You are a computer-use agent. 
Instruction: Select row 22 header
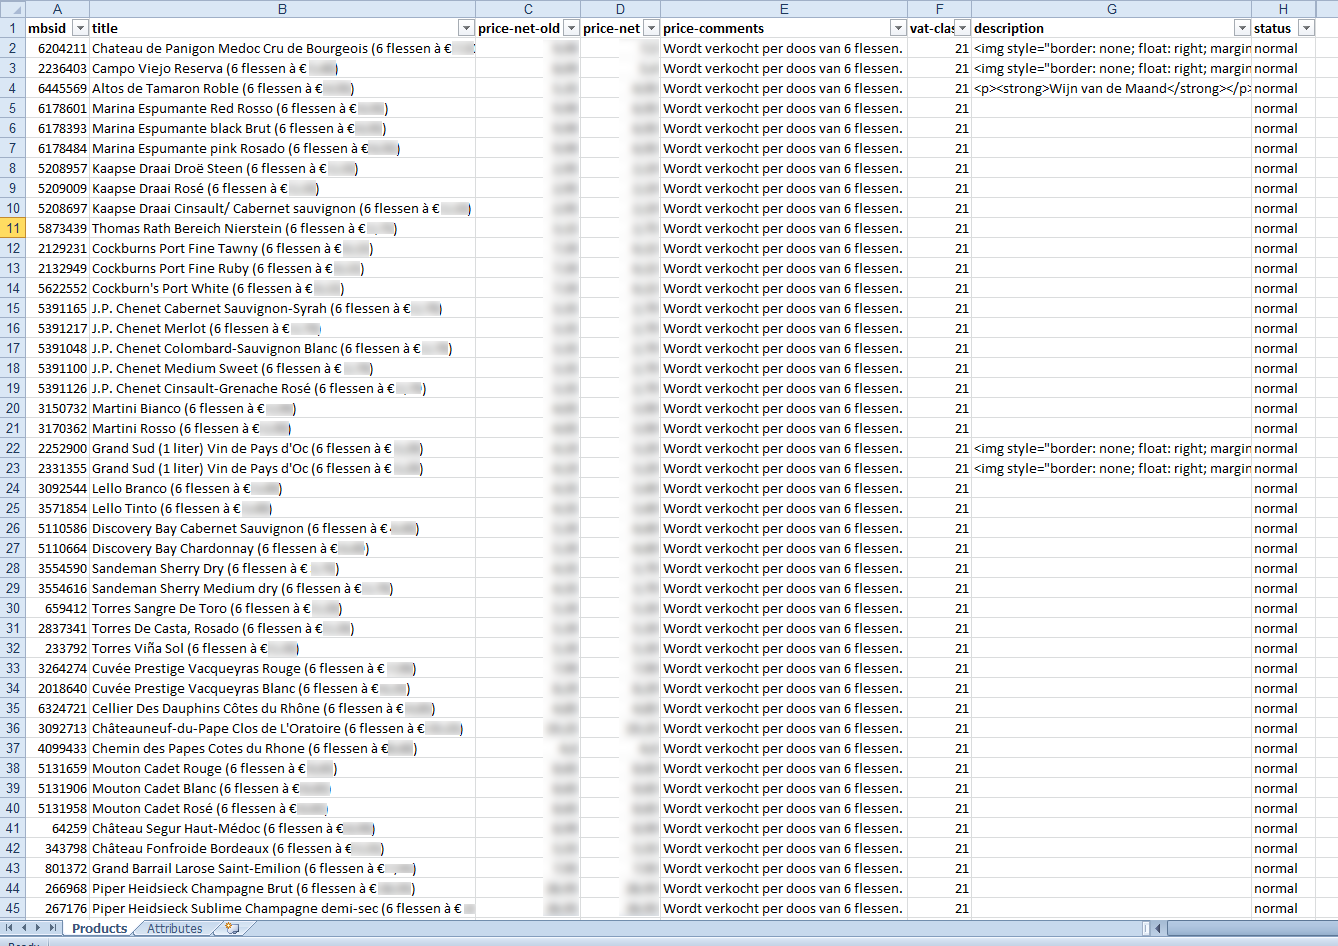tap(12, 448)
